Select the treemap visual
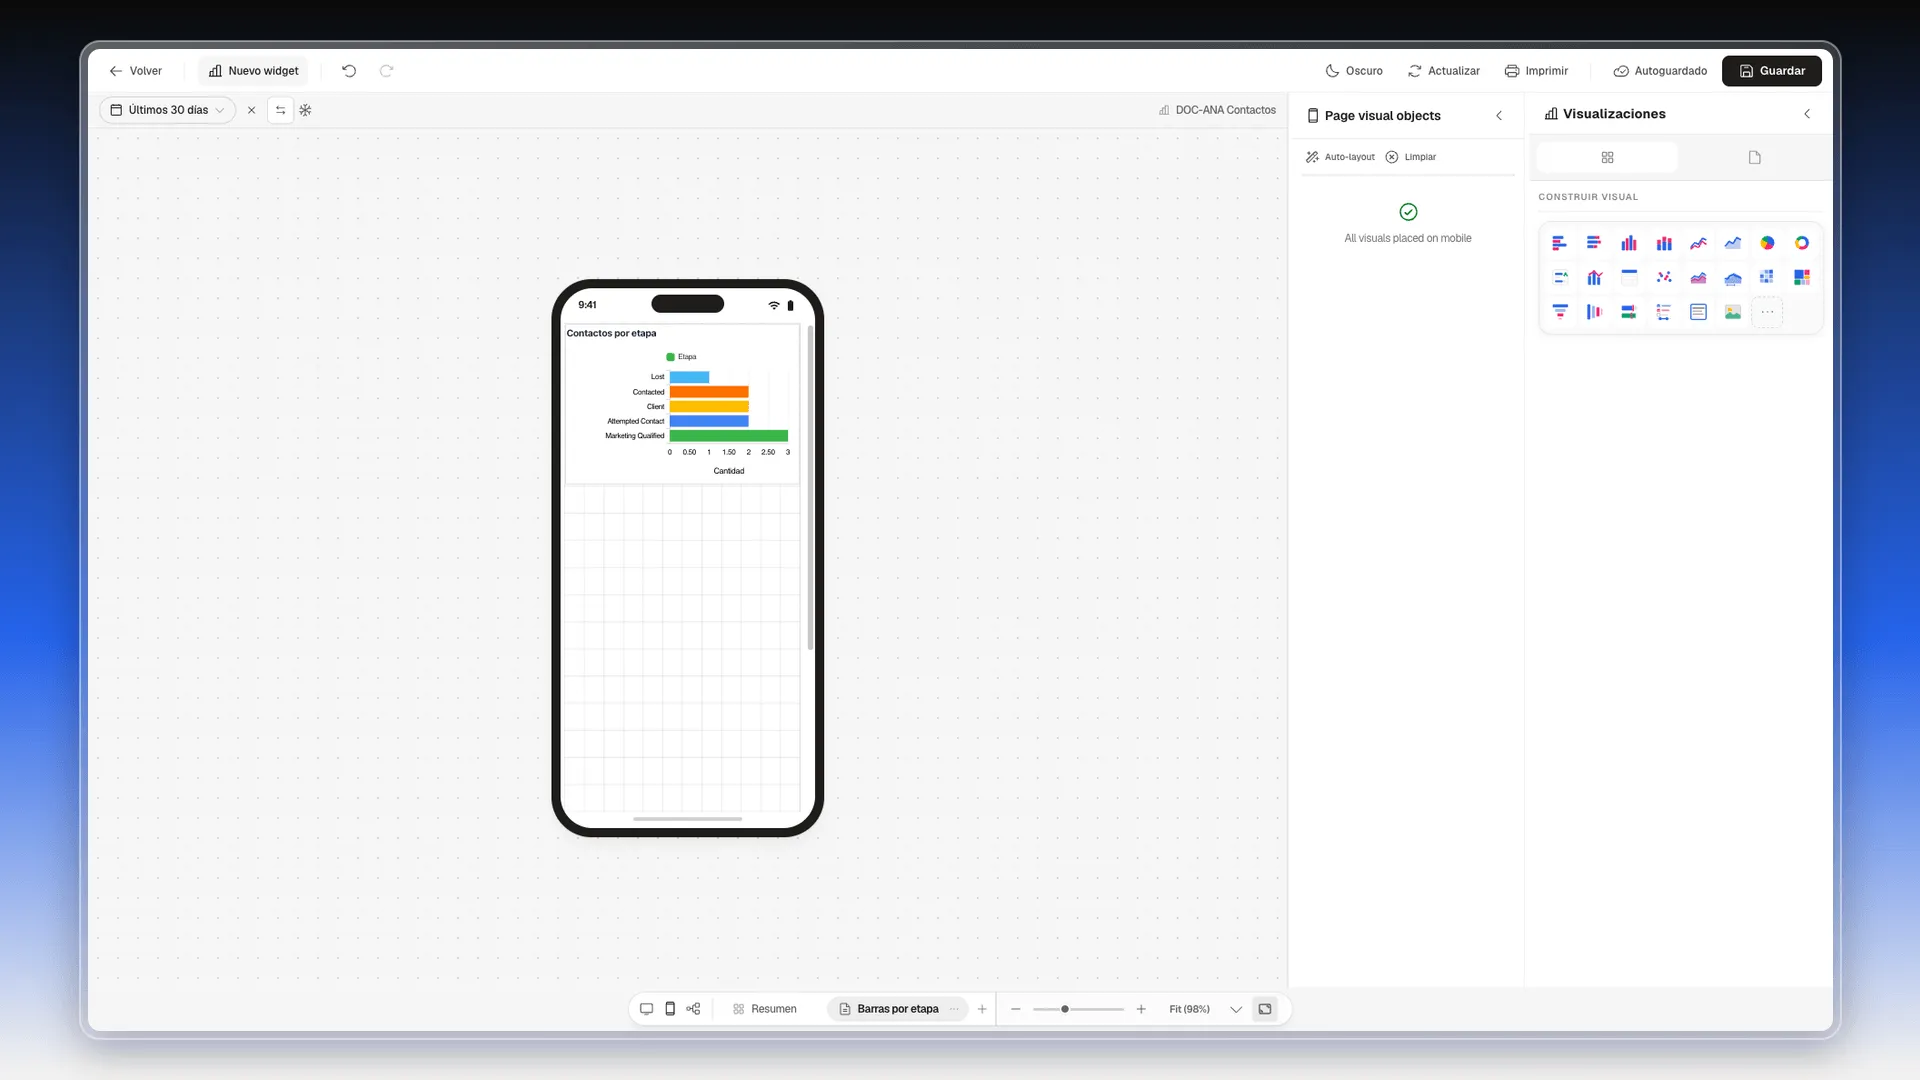 [x=1802, y=277]
